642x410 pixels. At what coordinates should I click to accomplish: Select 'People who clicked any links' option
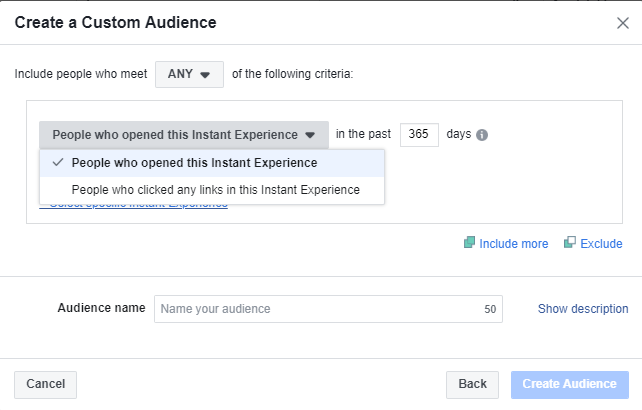coord(215,190)
